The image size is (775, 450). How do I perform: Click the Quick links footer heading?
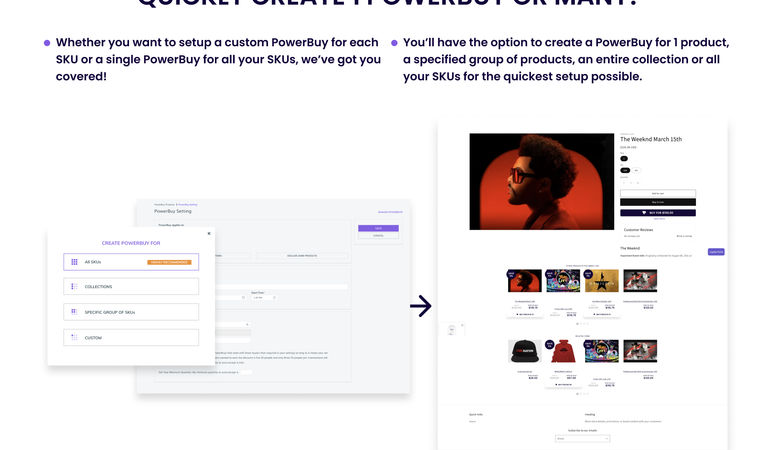pos(475,414)
